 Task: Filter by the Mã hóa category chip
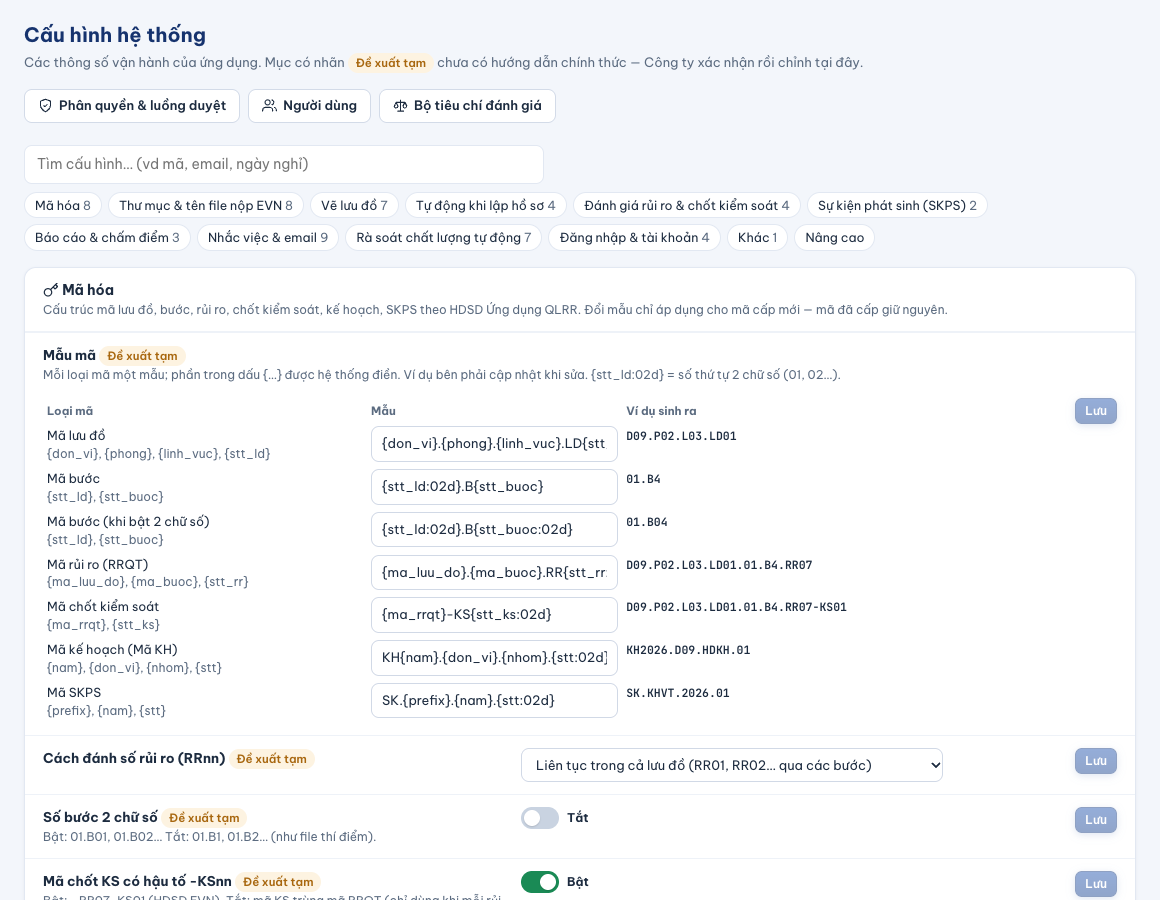click(x=63, y=206)
